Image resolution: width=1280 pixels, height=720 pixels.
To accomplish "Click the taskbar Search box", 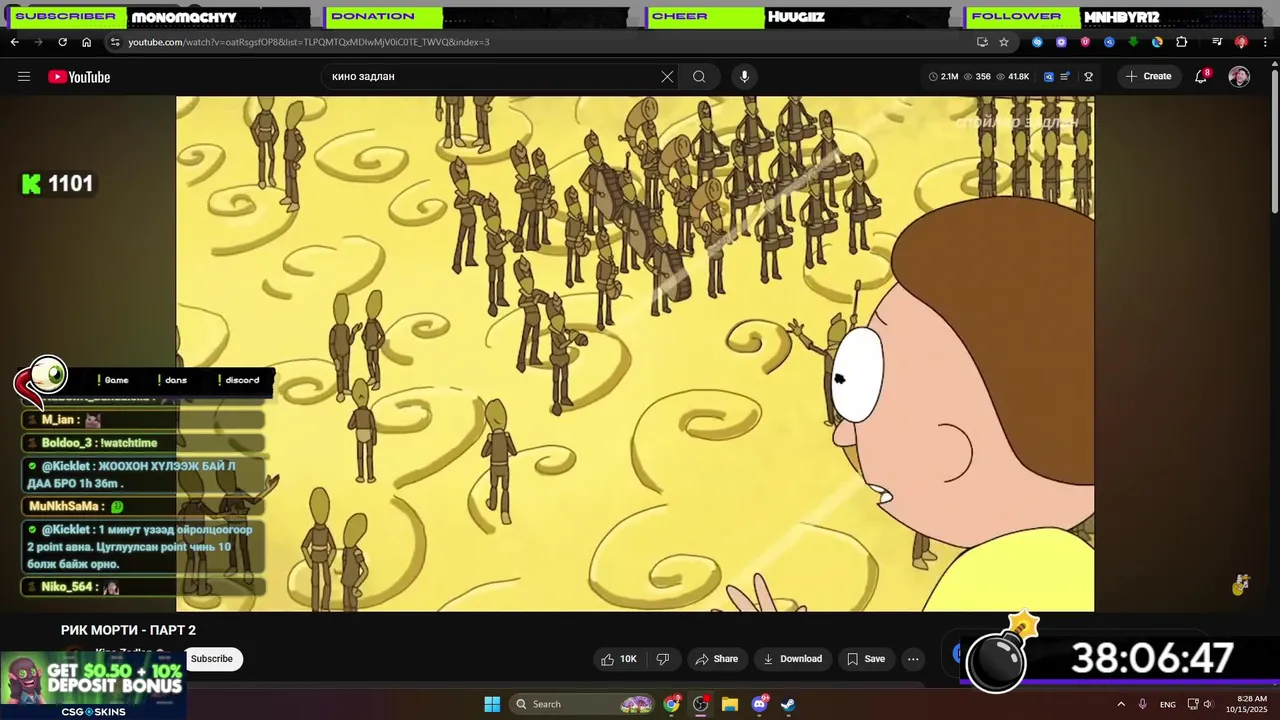I will pos(584,704).
